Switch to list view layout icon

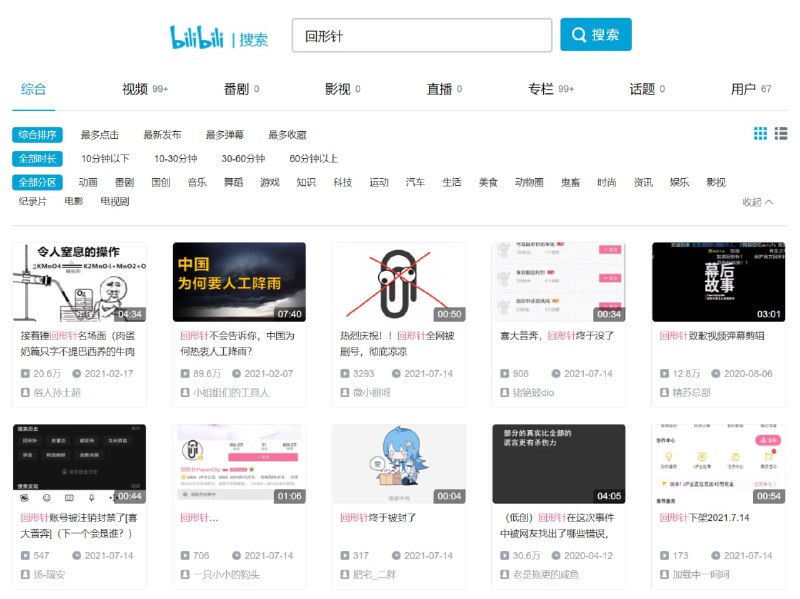tap(781, 134)
